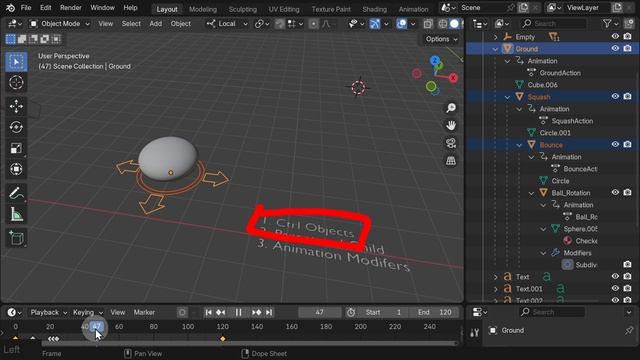Open the timeline Marker menu

coord(144,312)
